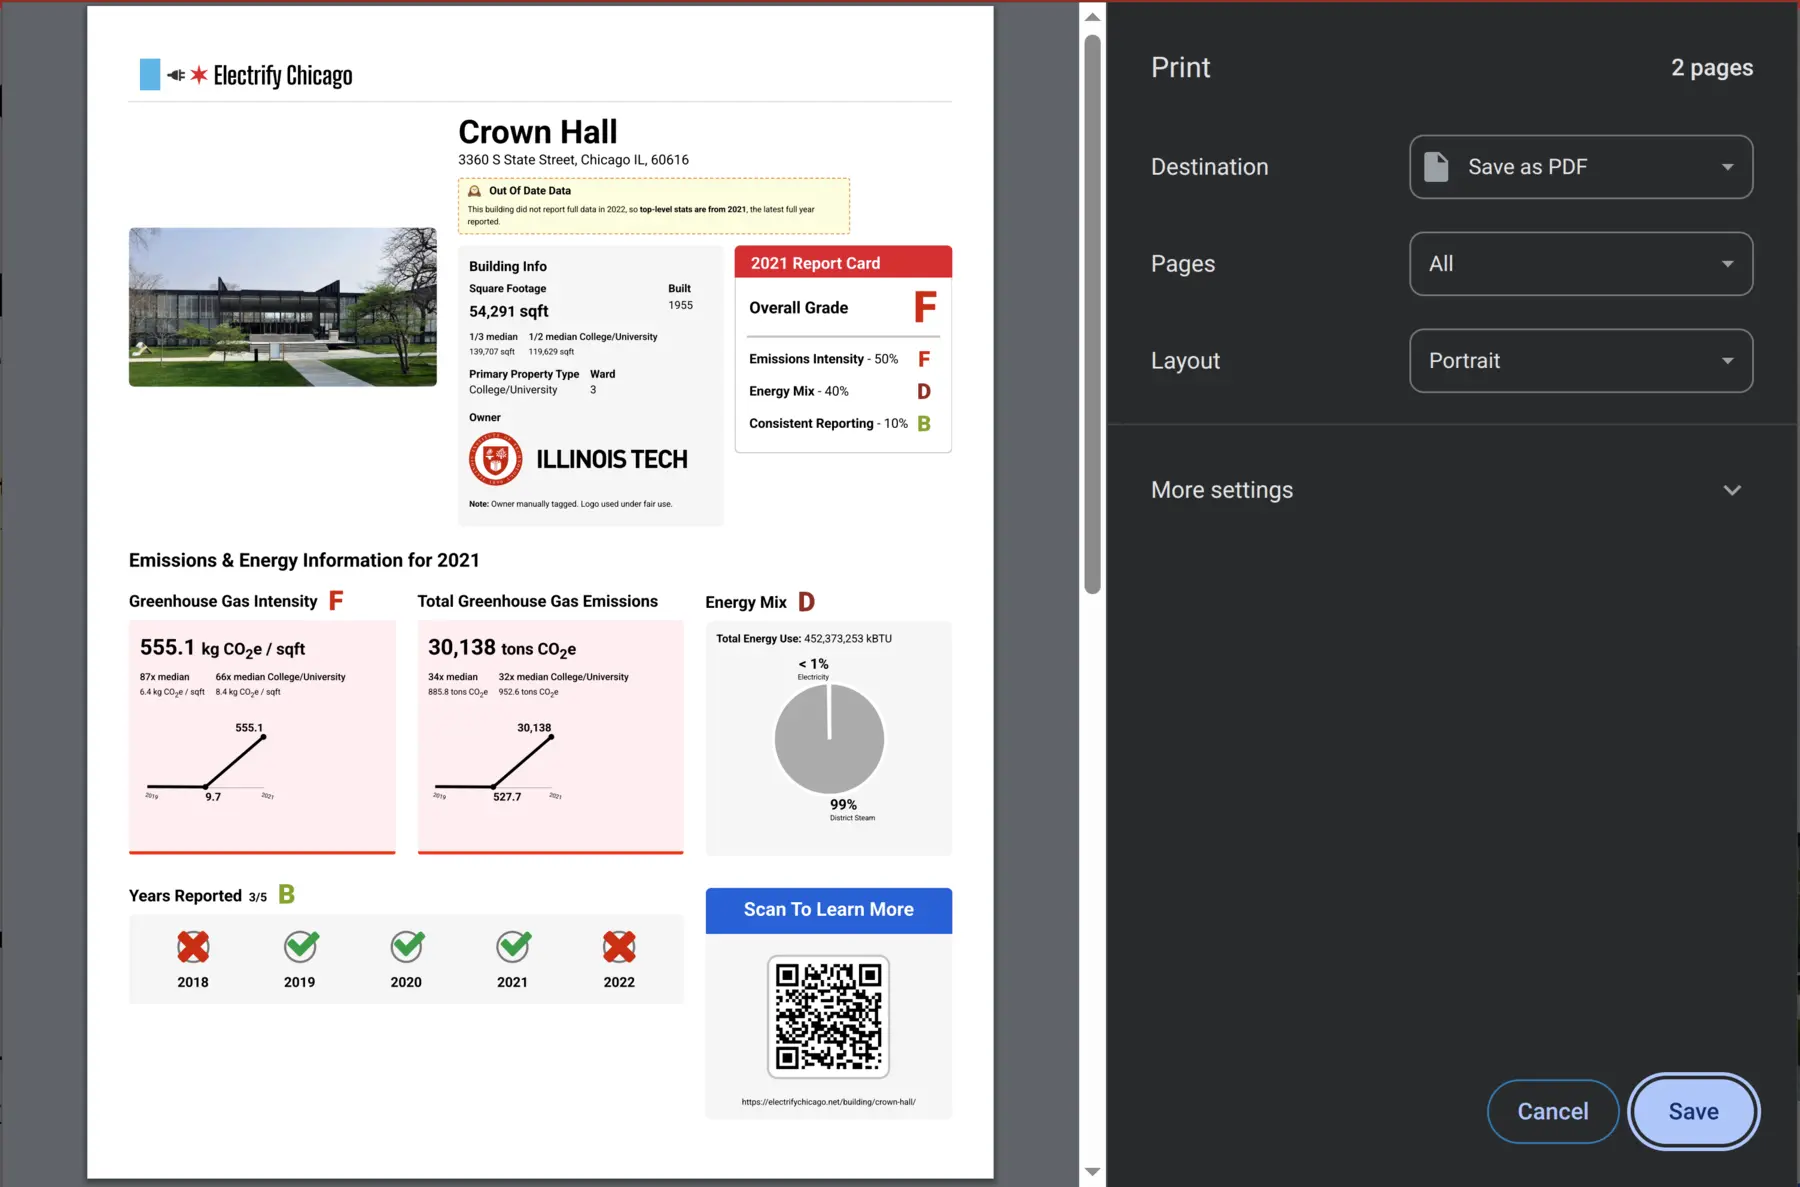Viewport: 1800px width, 1187px height.
Task: Click the green checkmark above 2019
Action: point(300,946)
